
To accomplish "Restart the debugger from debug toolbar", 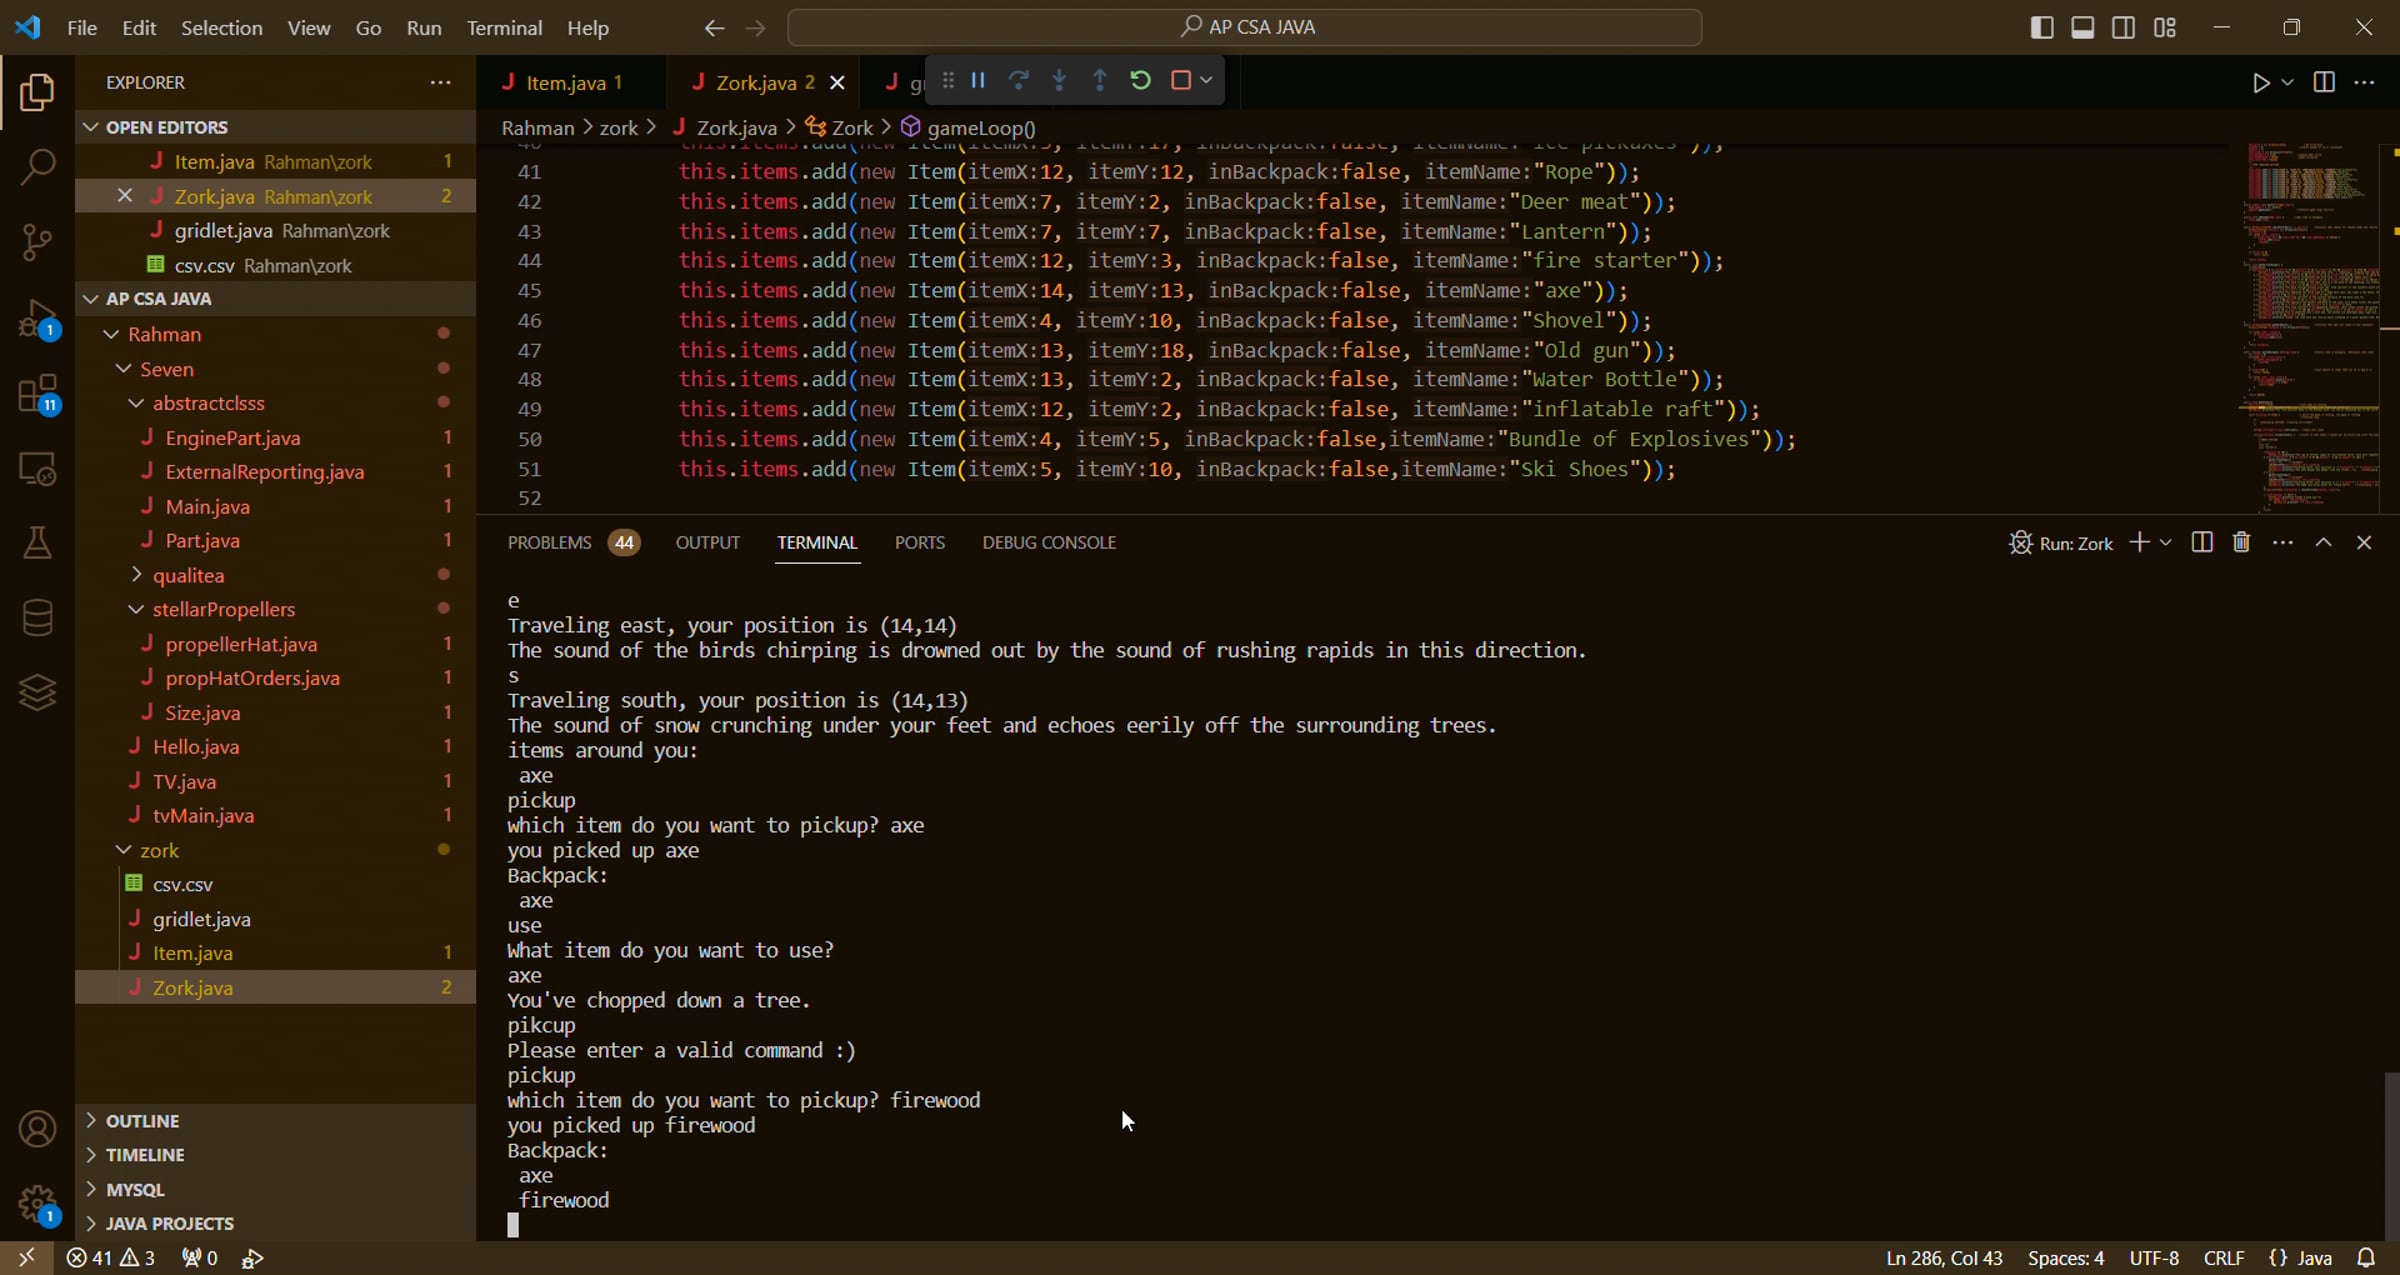I will [1140, 80].
